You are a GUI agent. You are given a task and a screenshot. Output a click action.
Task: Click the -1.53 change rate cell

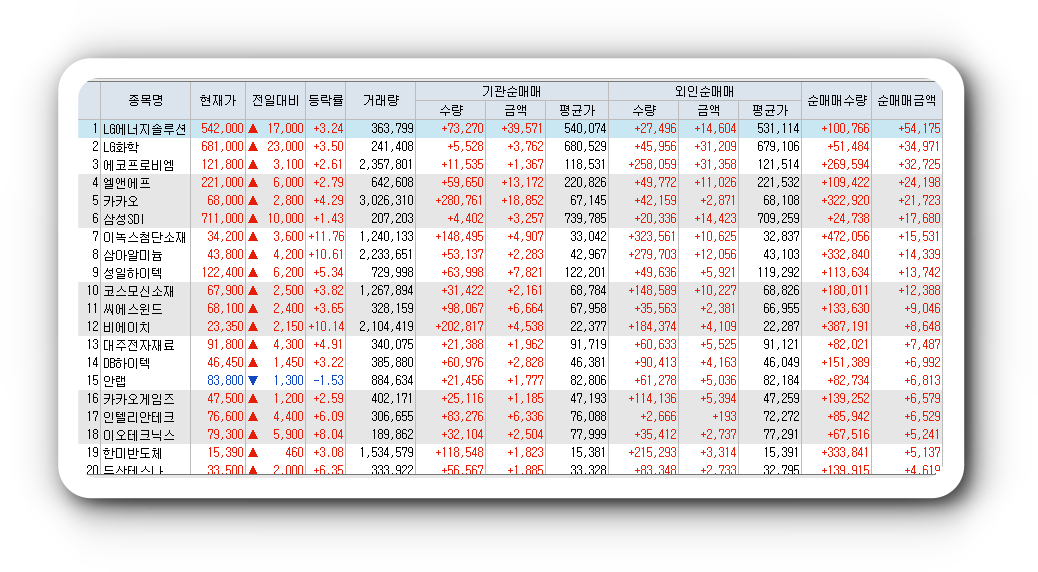pyautogui.click(x=329, y=381)
